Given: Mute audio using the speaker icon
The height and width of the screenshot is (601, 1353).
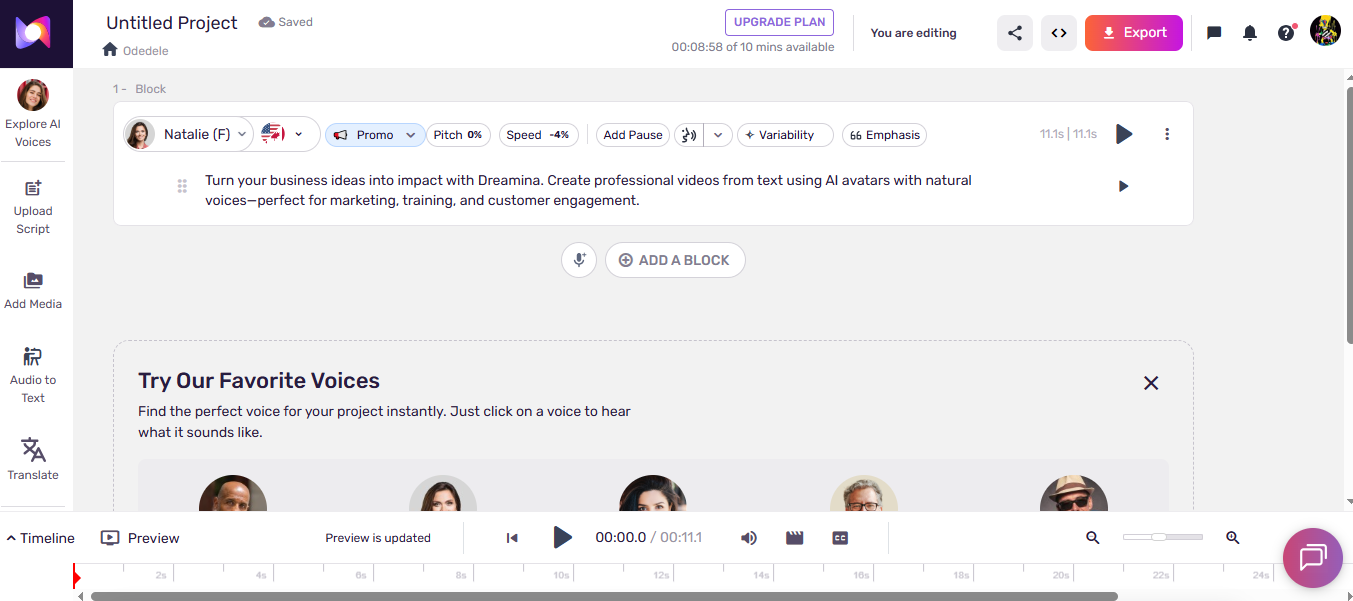Looking at the screenshot, I should [748, 537].
